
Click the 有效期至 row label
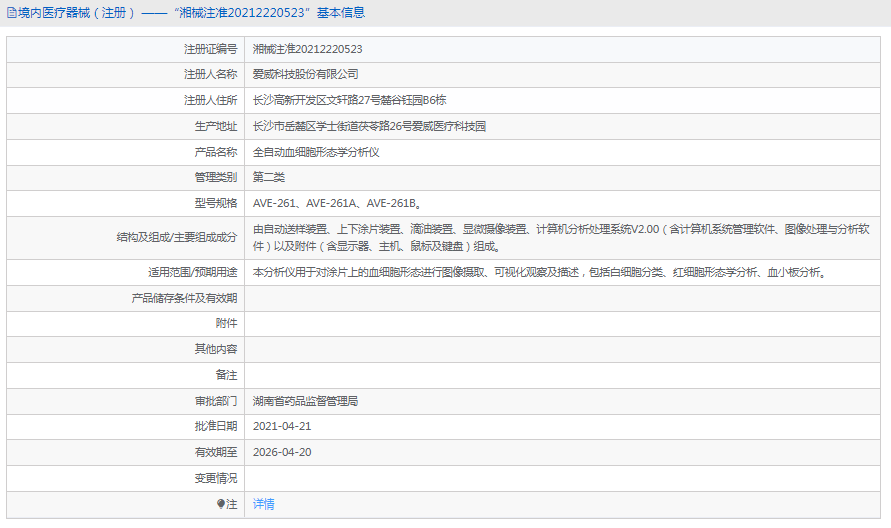click(x=216, y=452)
